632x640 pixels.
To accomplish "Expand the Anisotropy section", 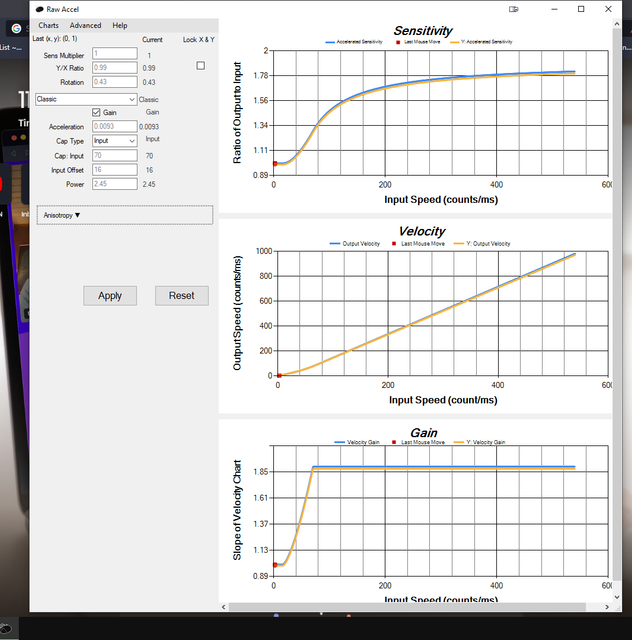I will 125,215.
